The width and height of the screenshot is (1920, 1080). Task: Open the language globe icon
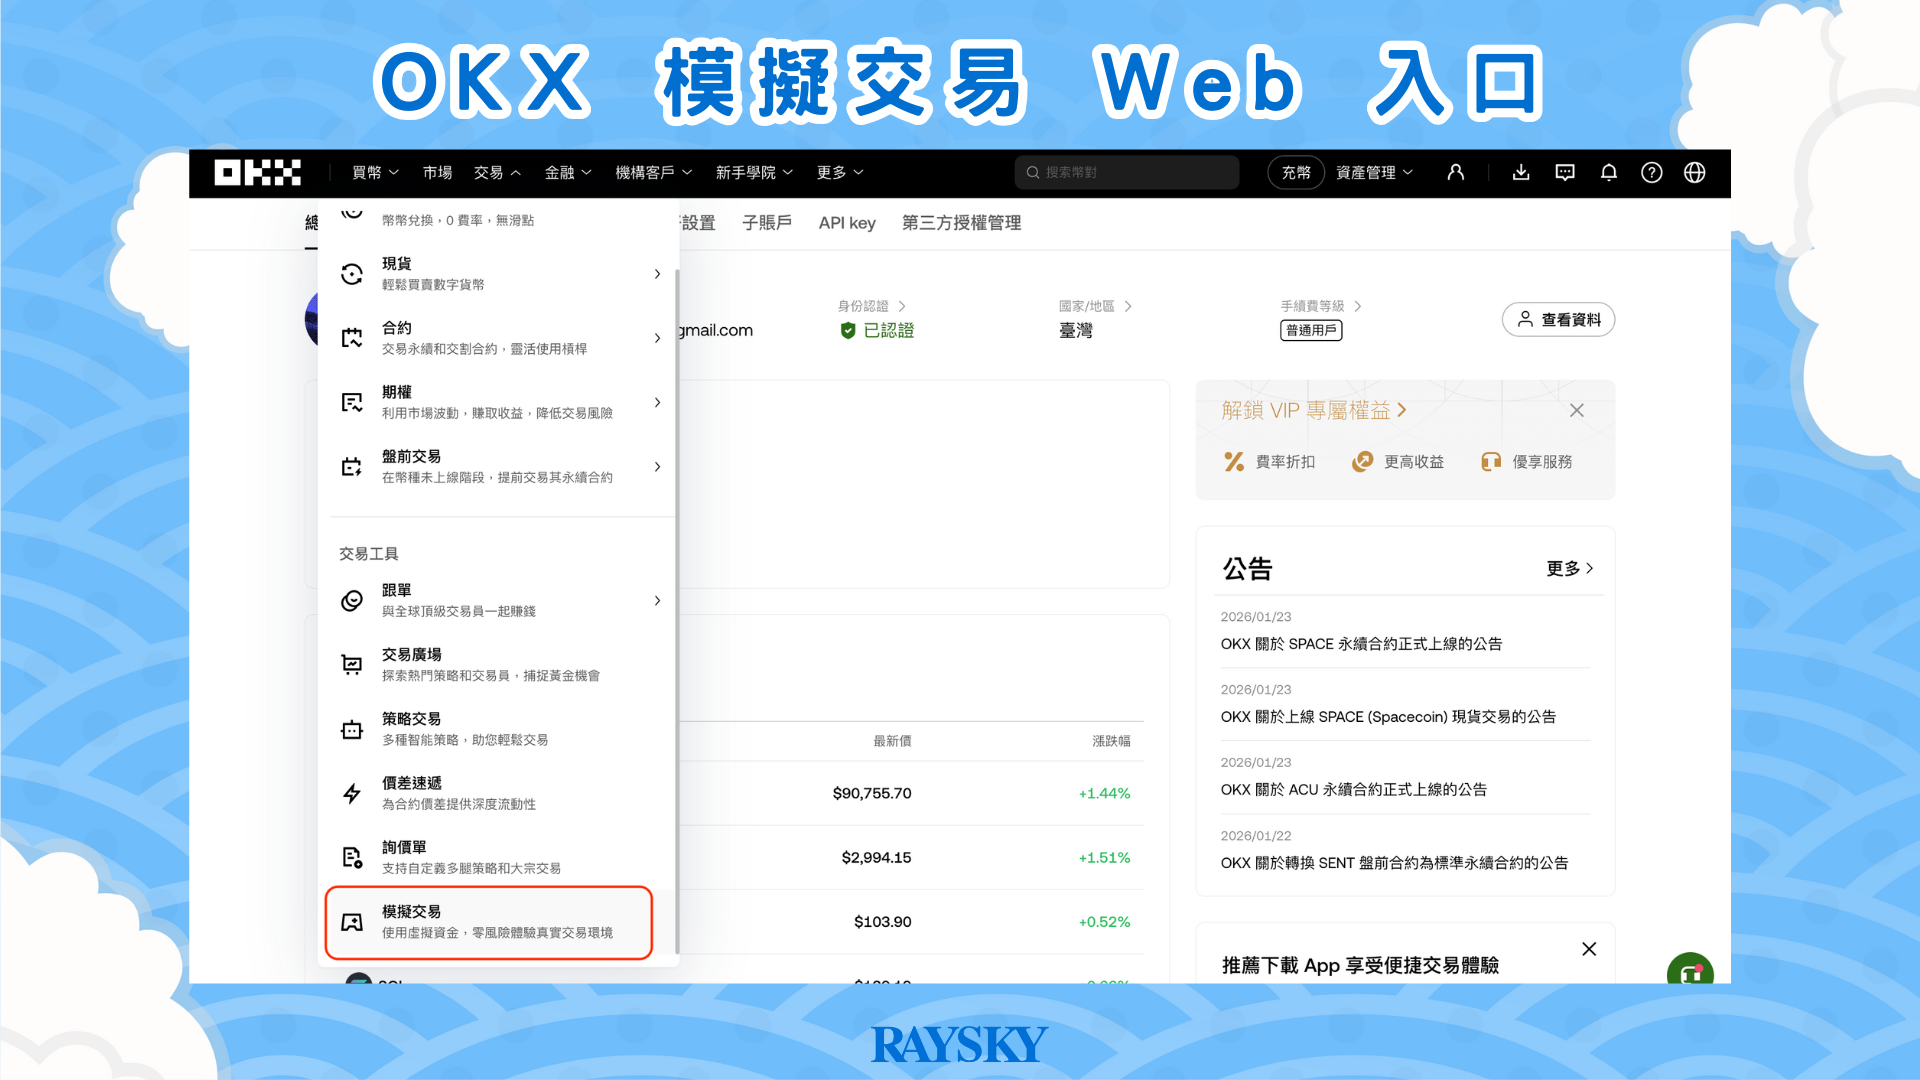tap(1694, 172)
